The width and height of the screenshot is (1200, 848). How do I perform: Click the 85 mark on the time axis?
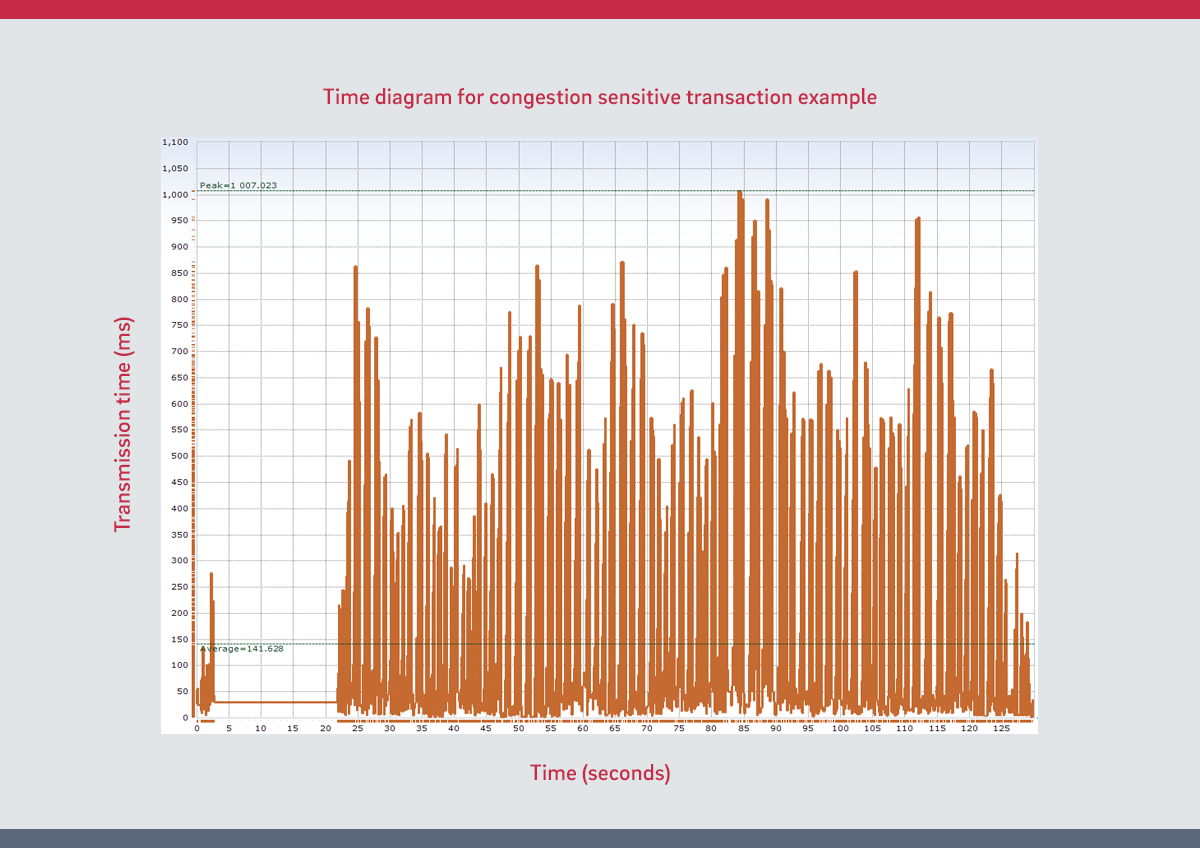point(743,729)
